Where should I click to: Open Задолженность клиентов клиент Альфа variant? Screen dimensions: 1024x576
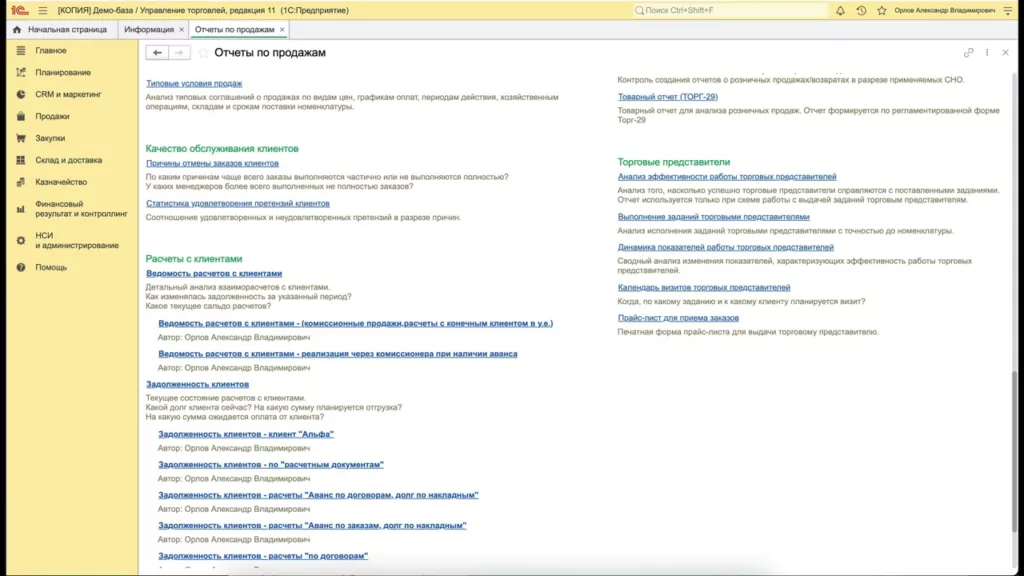pyautogui.click(x=246, y=434)
